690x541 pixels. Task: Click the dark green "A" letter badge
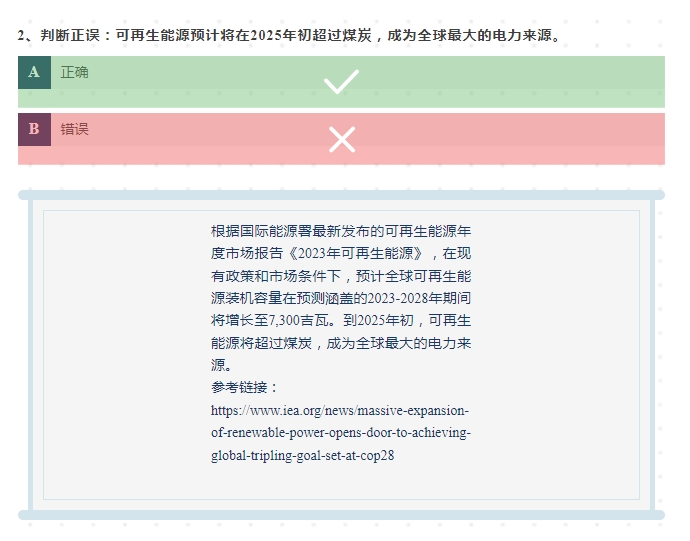[34, 72]
